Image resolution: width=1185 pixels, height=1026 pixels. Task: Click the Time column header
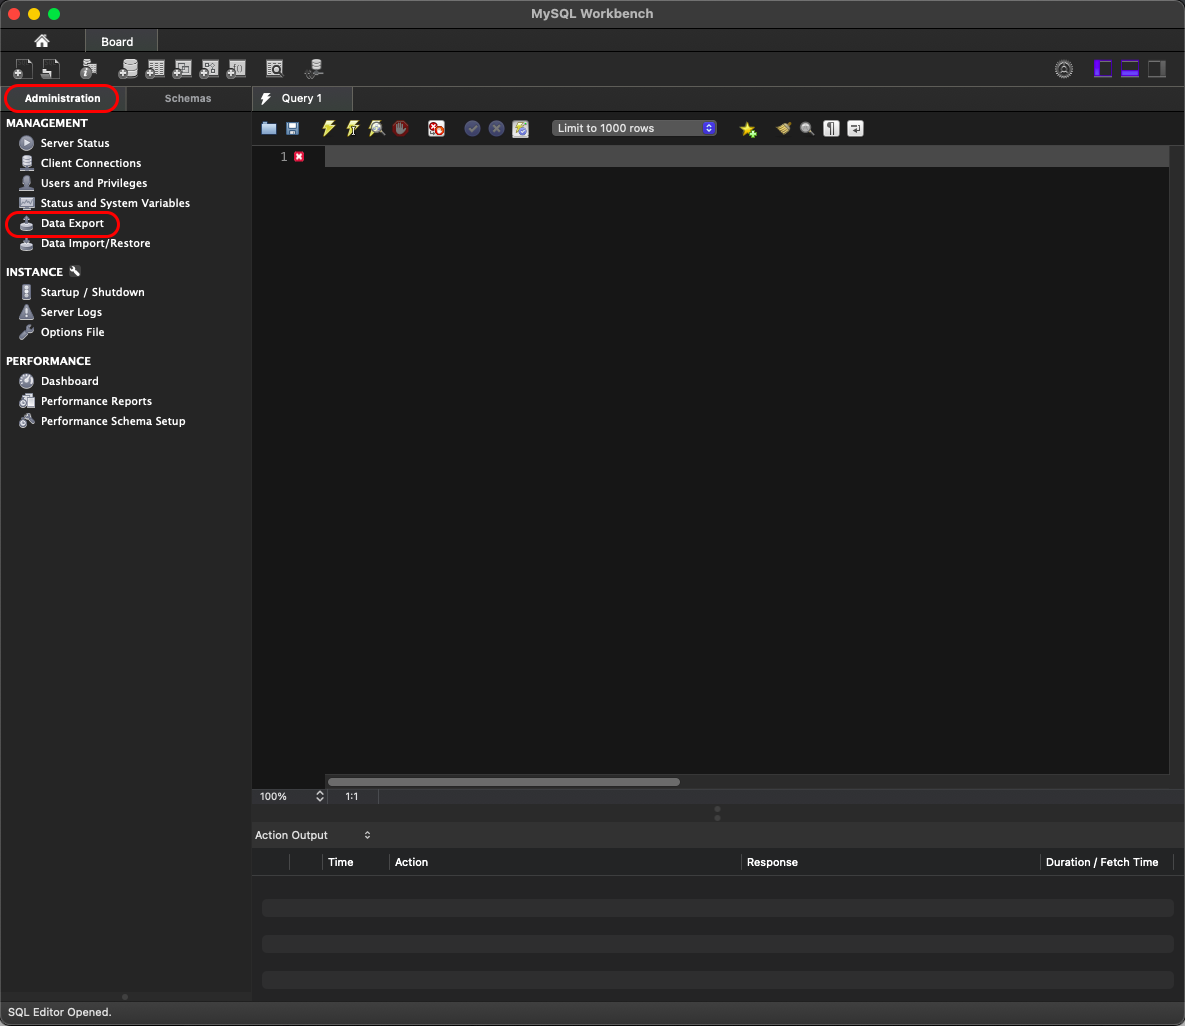pyautogui.click(x=341, y=862)
